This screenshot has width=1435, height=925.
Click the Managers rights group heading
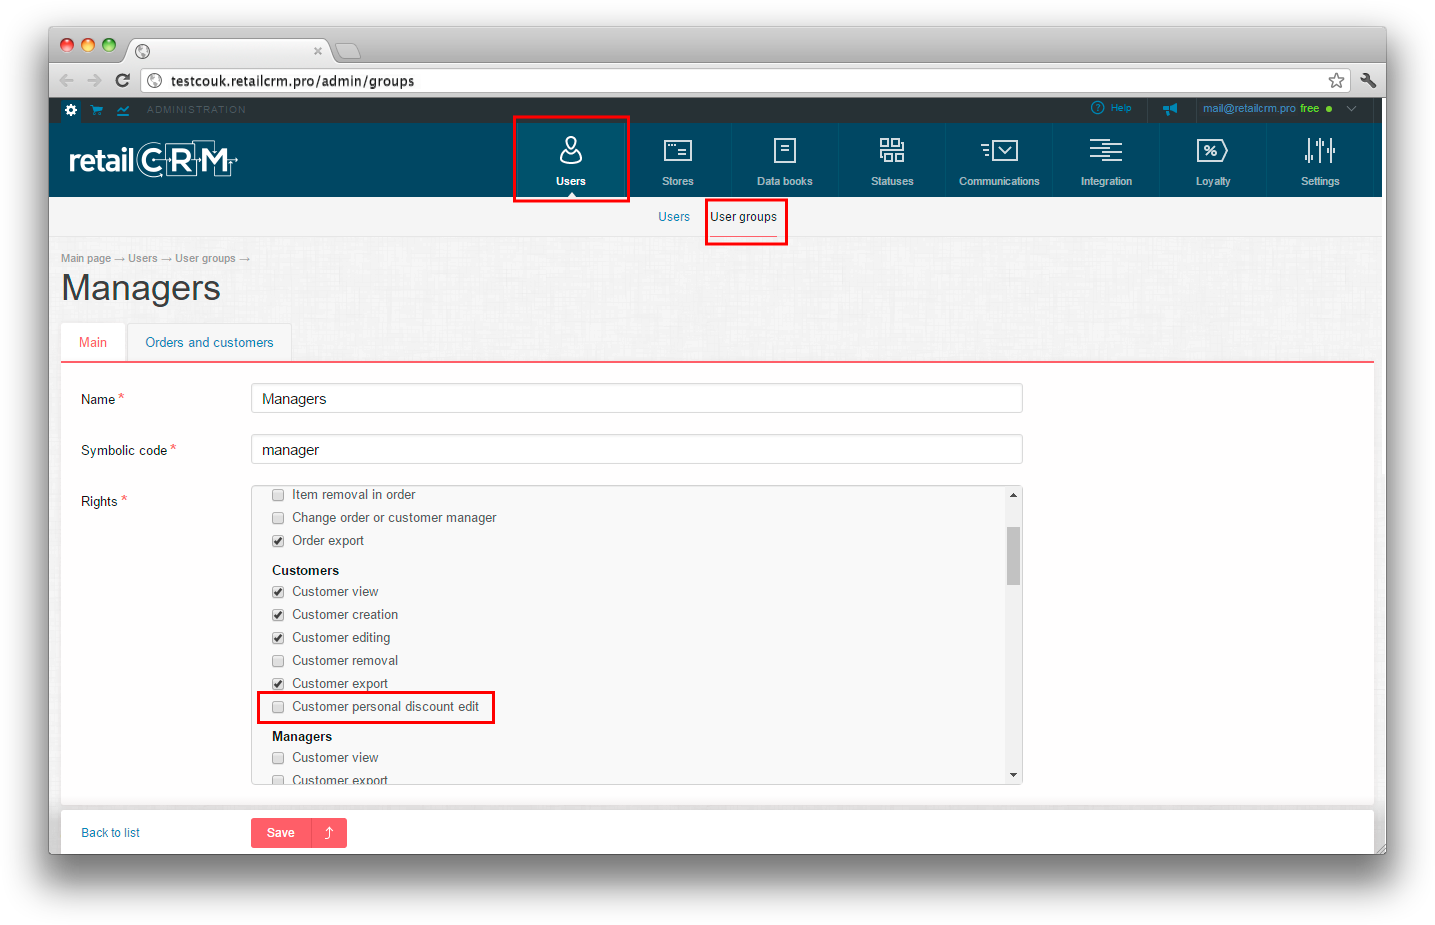(x=302, y=736)
